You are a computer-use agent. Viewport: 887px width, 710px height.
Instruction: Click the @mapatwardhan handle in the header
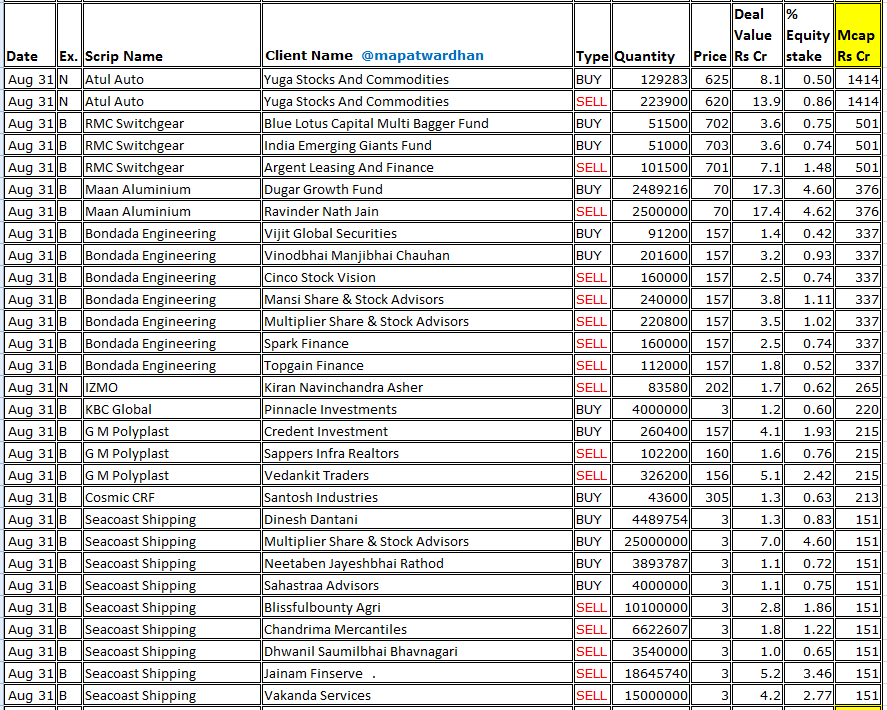[422, 55]
